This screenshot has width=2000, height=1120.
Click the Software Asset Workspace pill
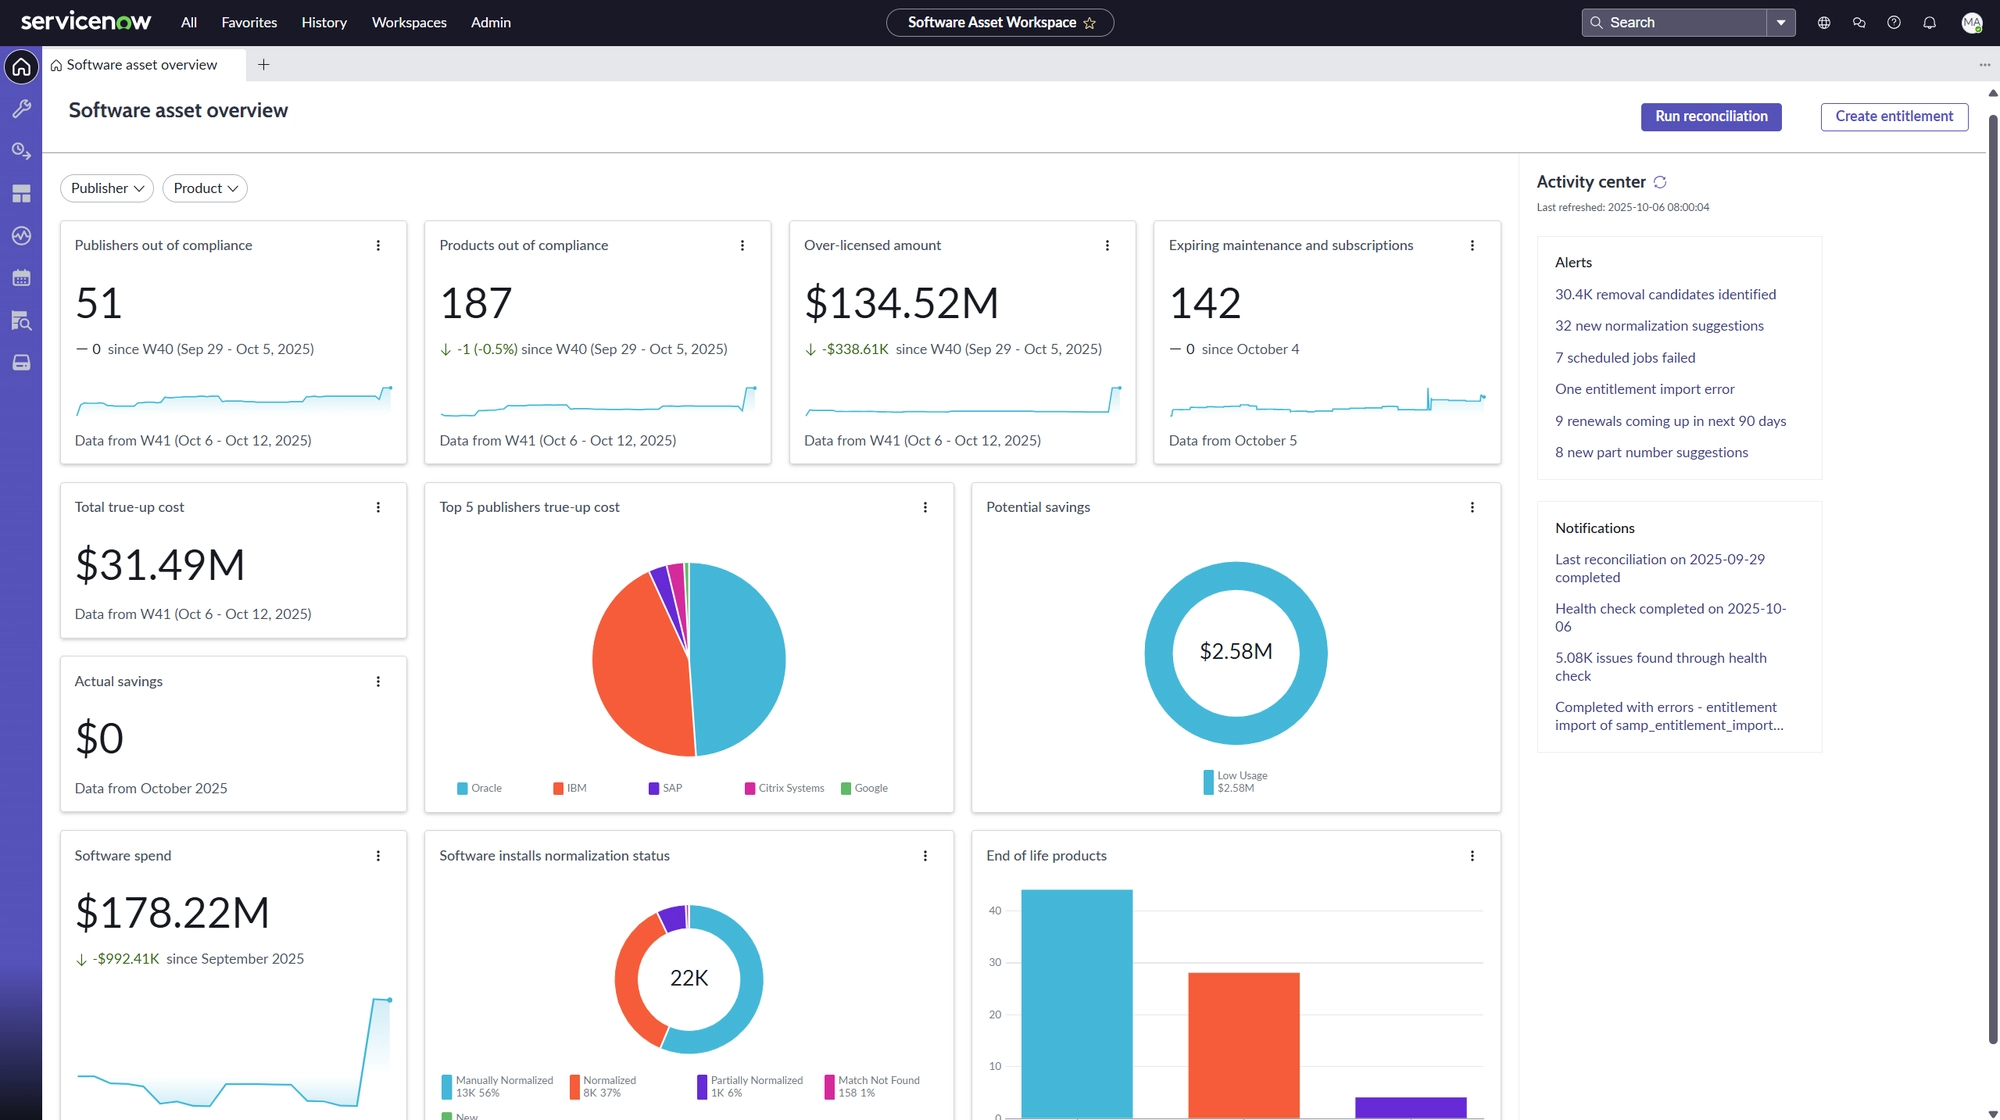coord(1000,23)
